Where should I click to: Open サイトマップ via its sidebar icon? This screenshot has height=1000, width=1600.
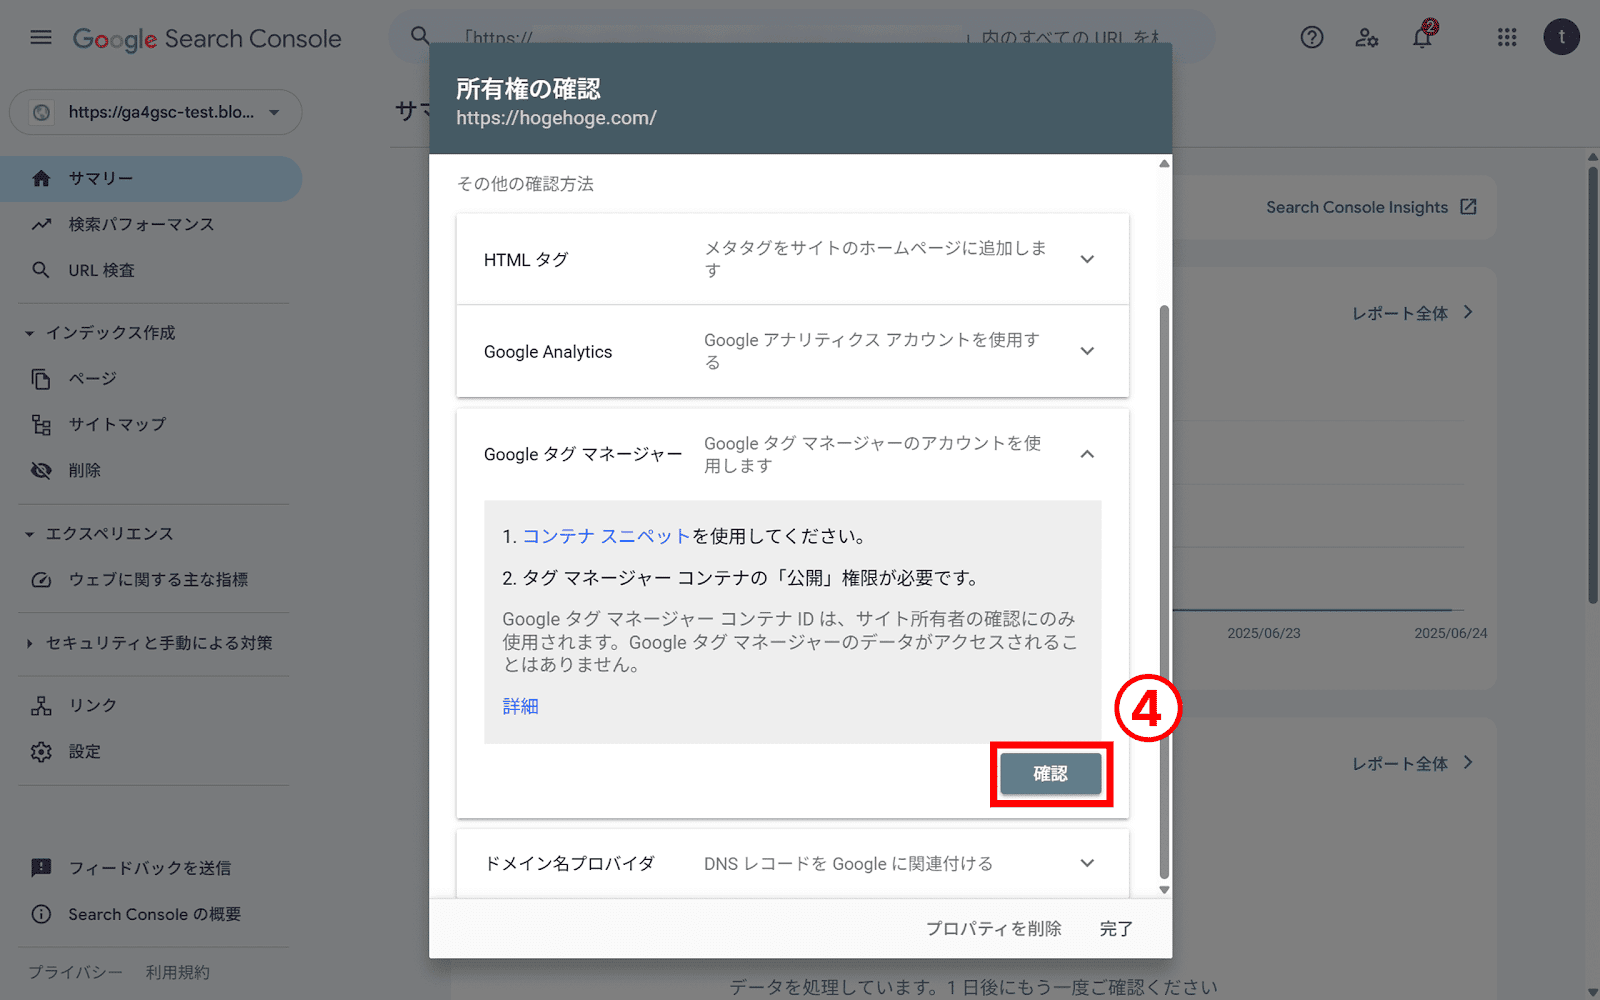click(40, 424)
